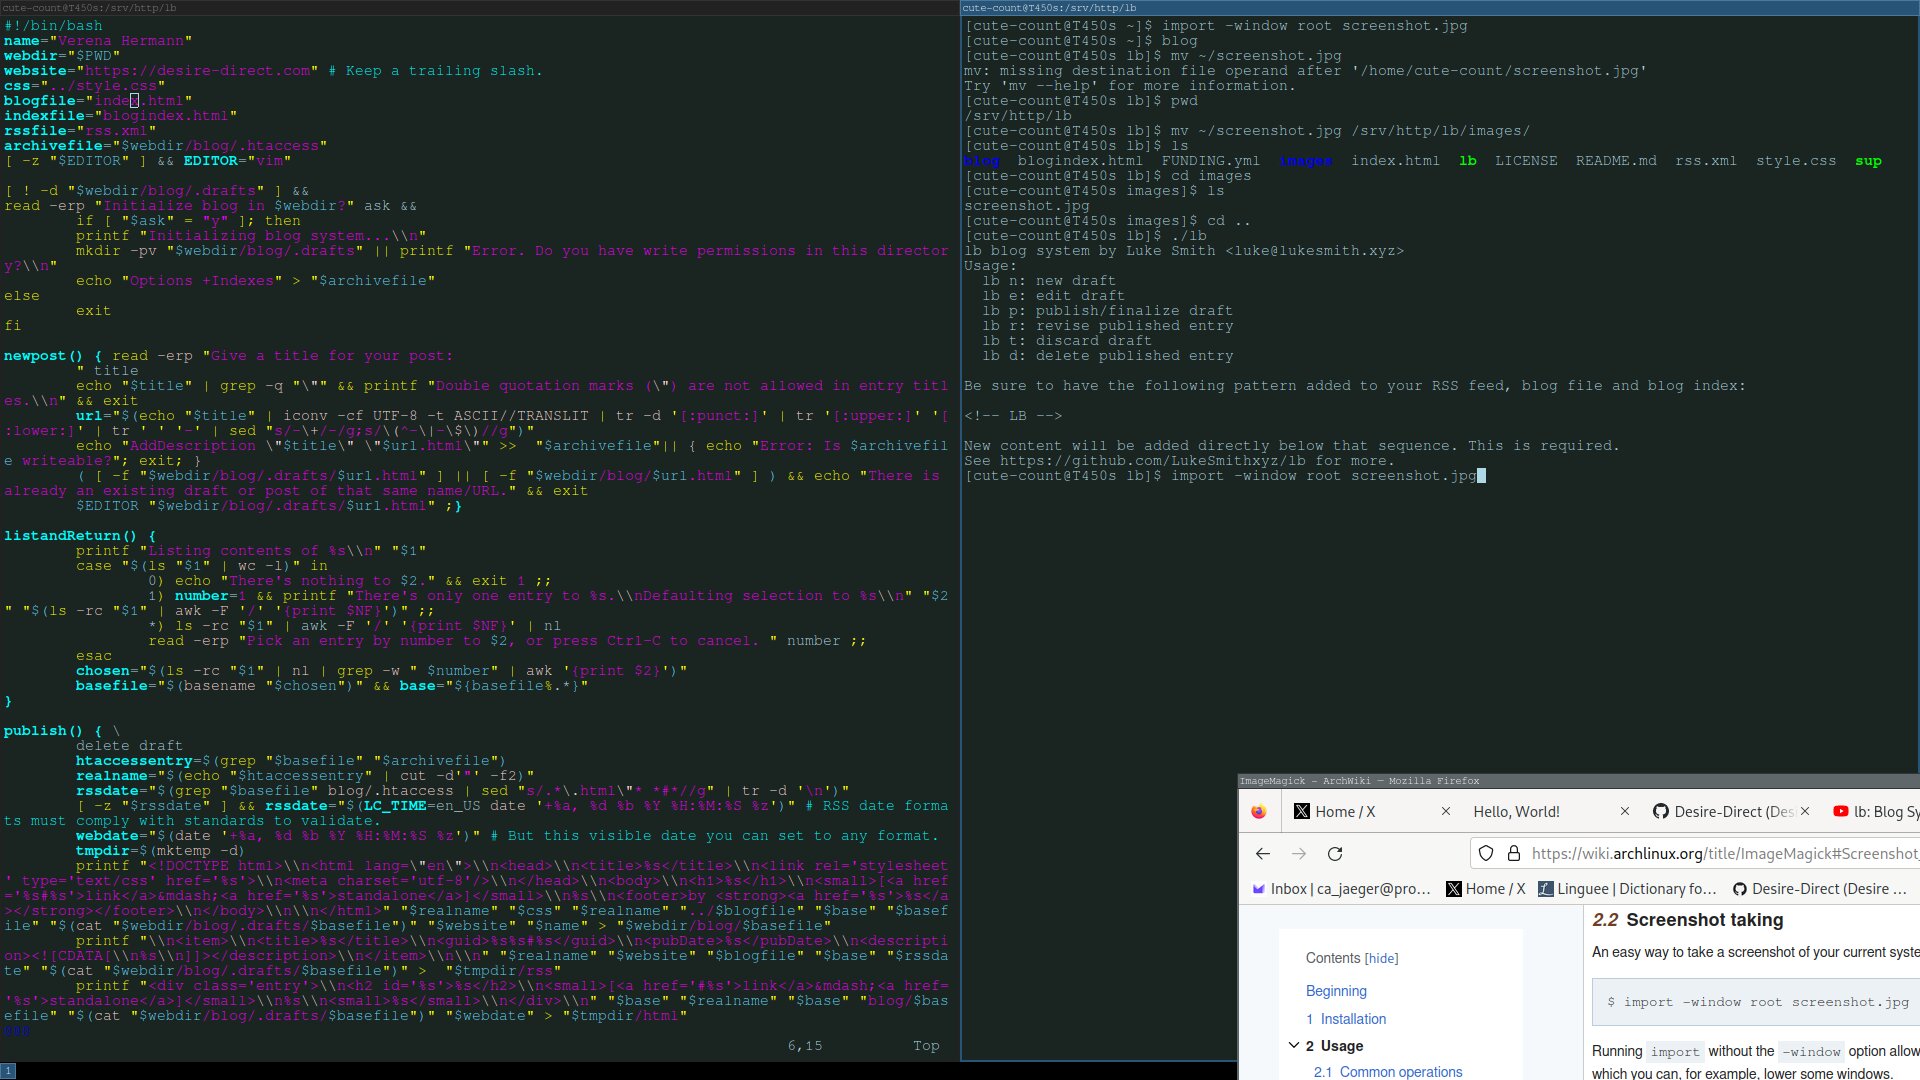Close the Hello, World! tab
This screenshot has height=1080, width=1920.
1625,812
